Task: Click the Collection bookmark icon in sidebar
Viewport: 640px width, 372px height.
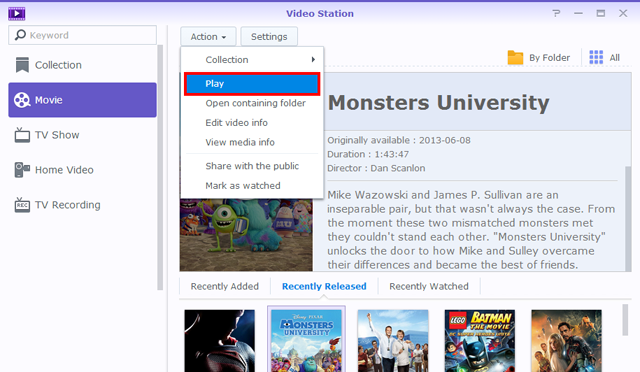Action: pos(22,65)
